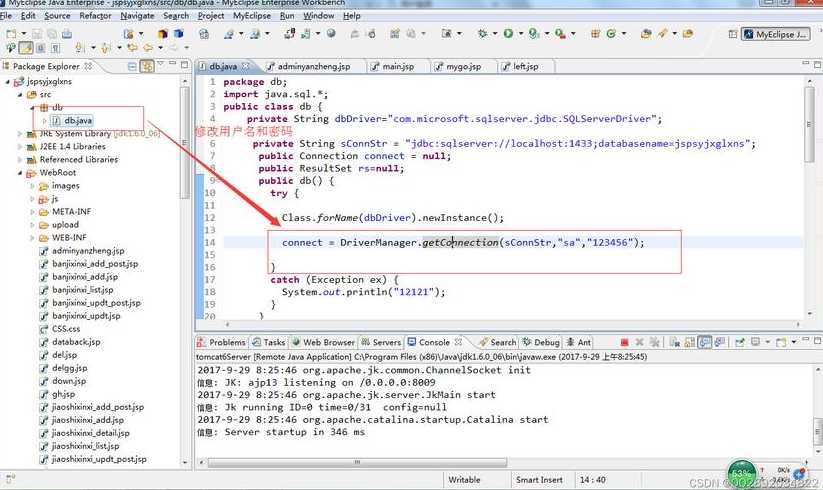The height and width of the screenshot is (490, 823).
Task: Switch to adminyanzheng.jsp editor tab
Action: pos(313,67)
